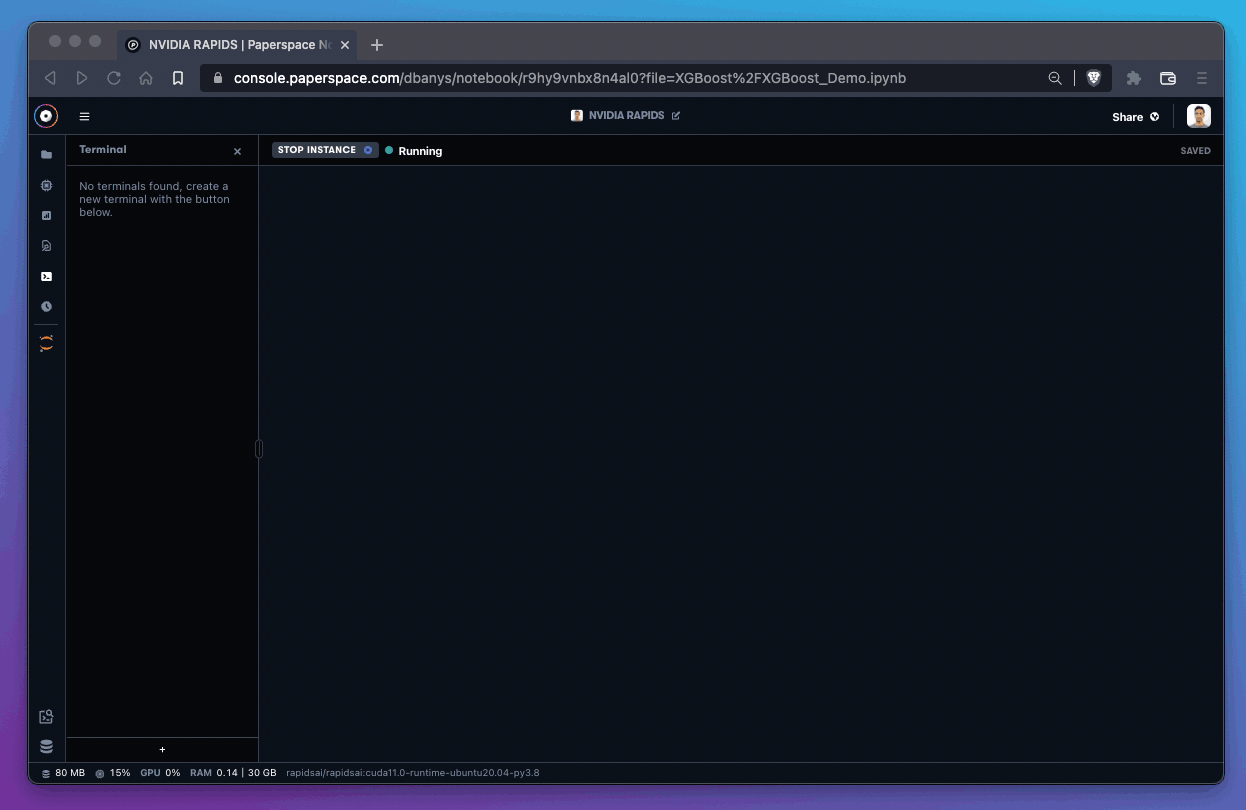Open the History clock icon in sidebar
The height and width of the screenshot is (810, 1246).
46,307
